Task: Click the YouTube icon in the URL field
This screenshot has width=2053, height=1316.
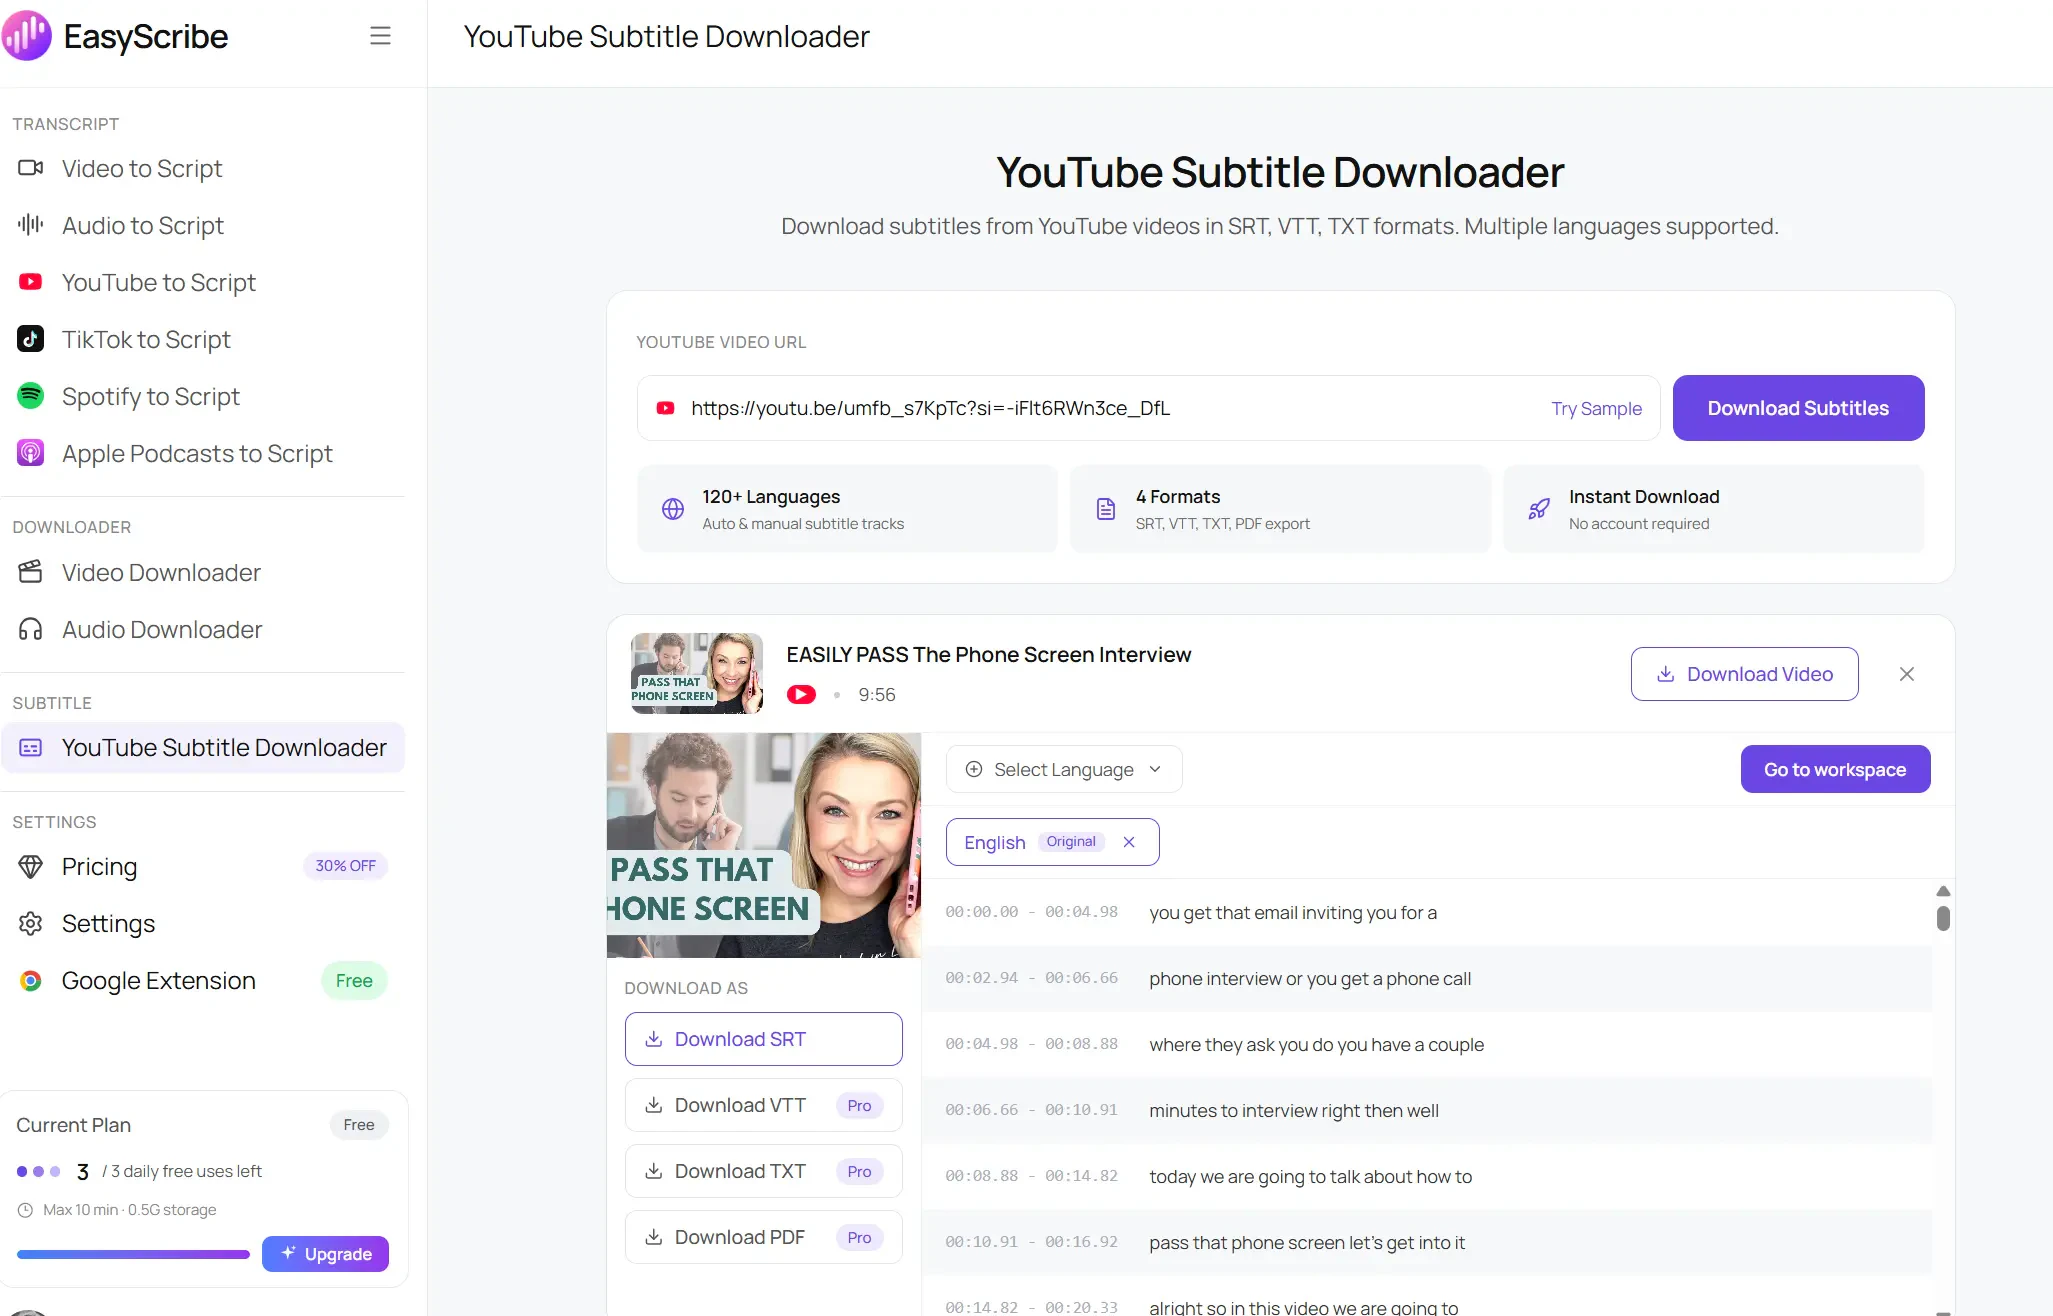Action: pyautogui.click(x=665, y=408)
